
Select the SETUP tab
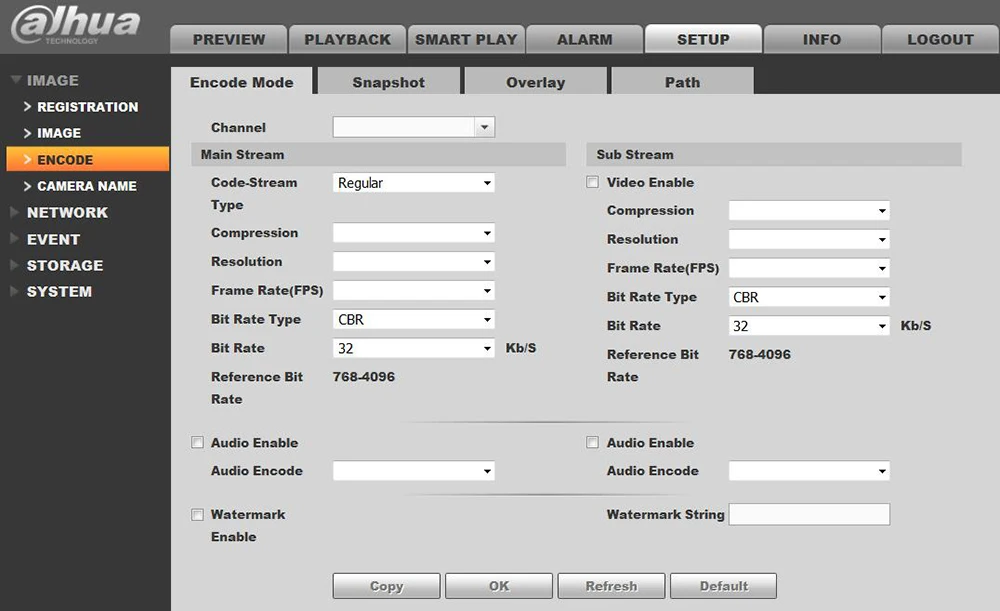[x=703, y=39]
